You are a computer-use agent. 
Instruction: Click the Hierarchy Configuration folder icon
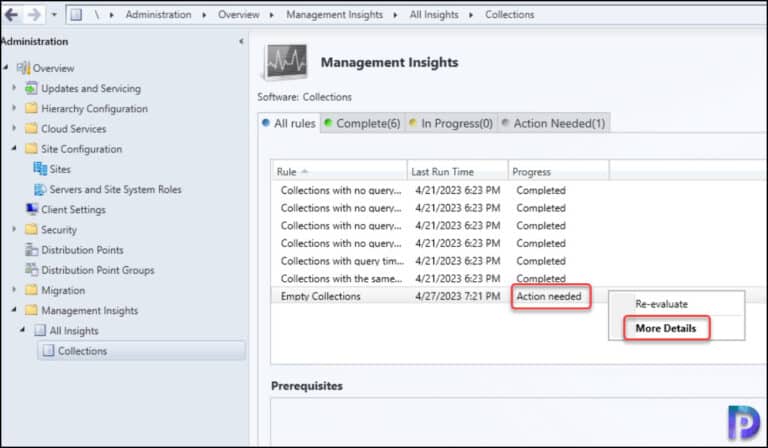click(31, 108)
